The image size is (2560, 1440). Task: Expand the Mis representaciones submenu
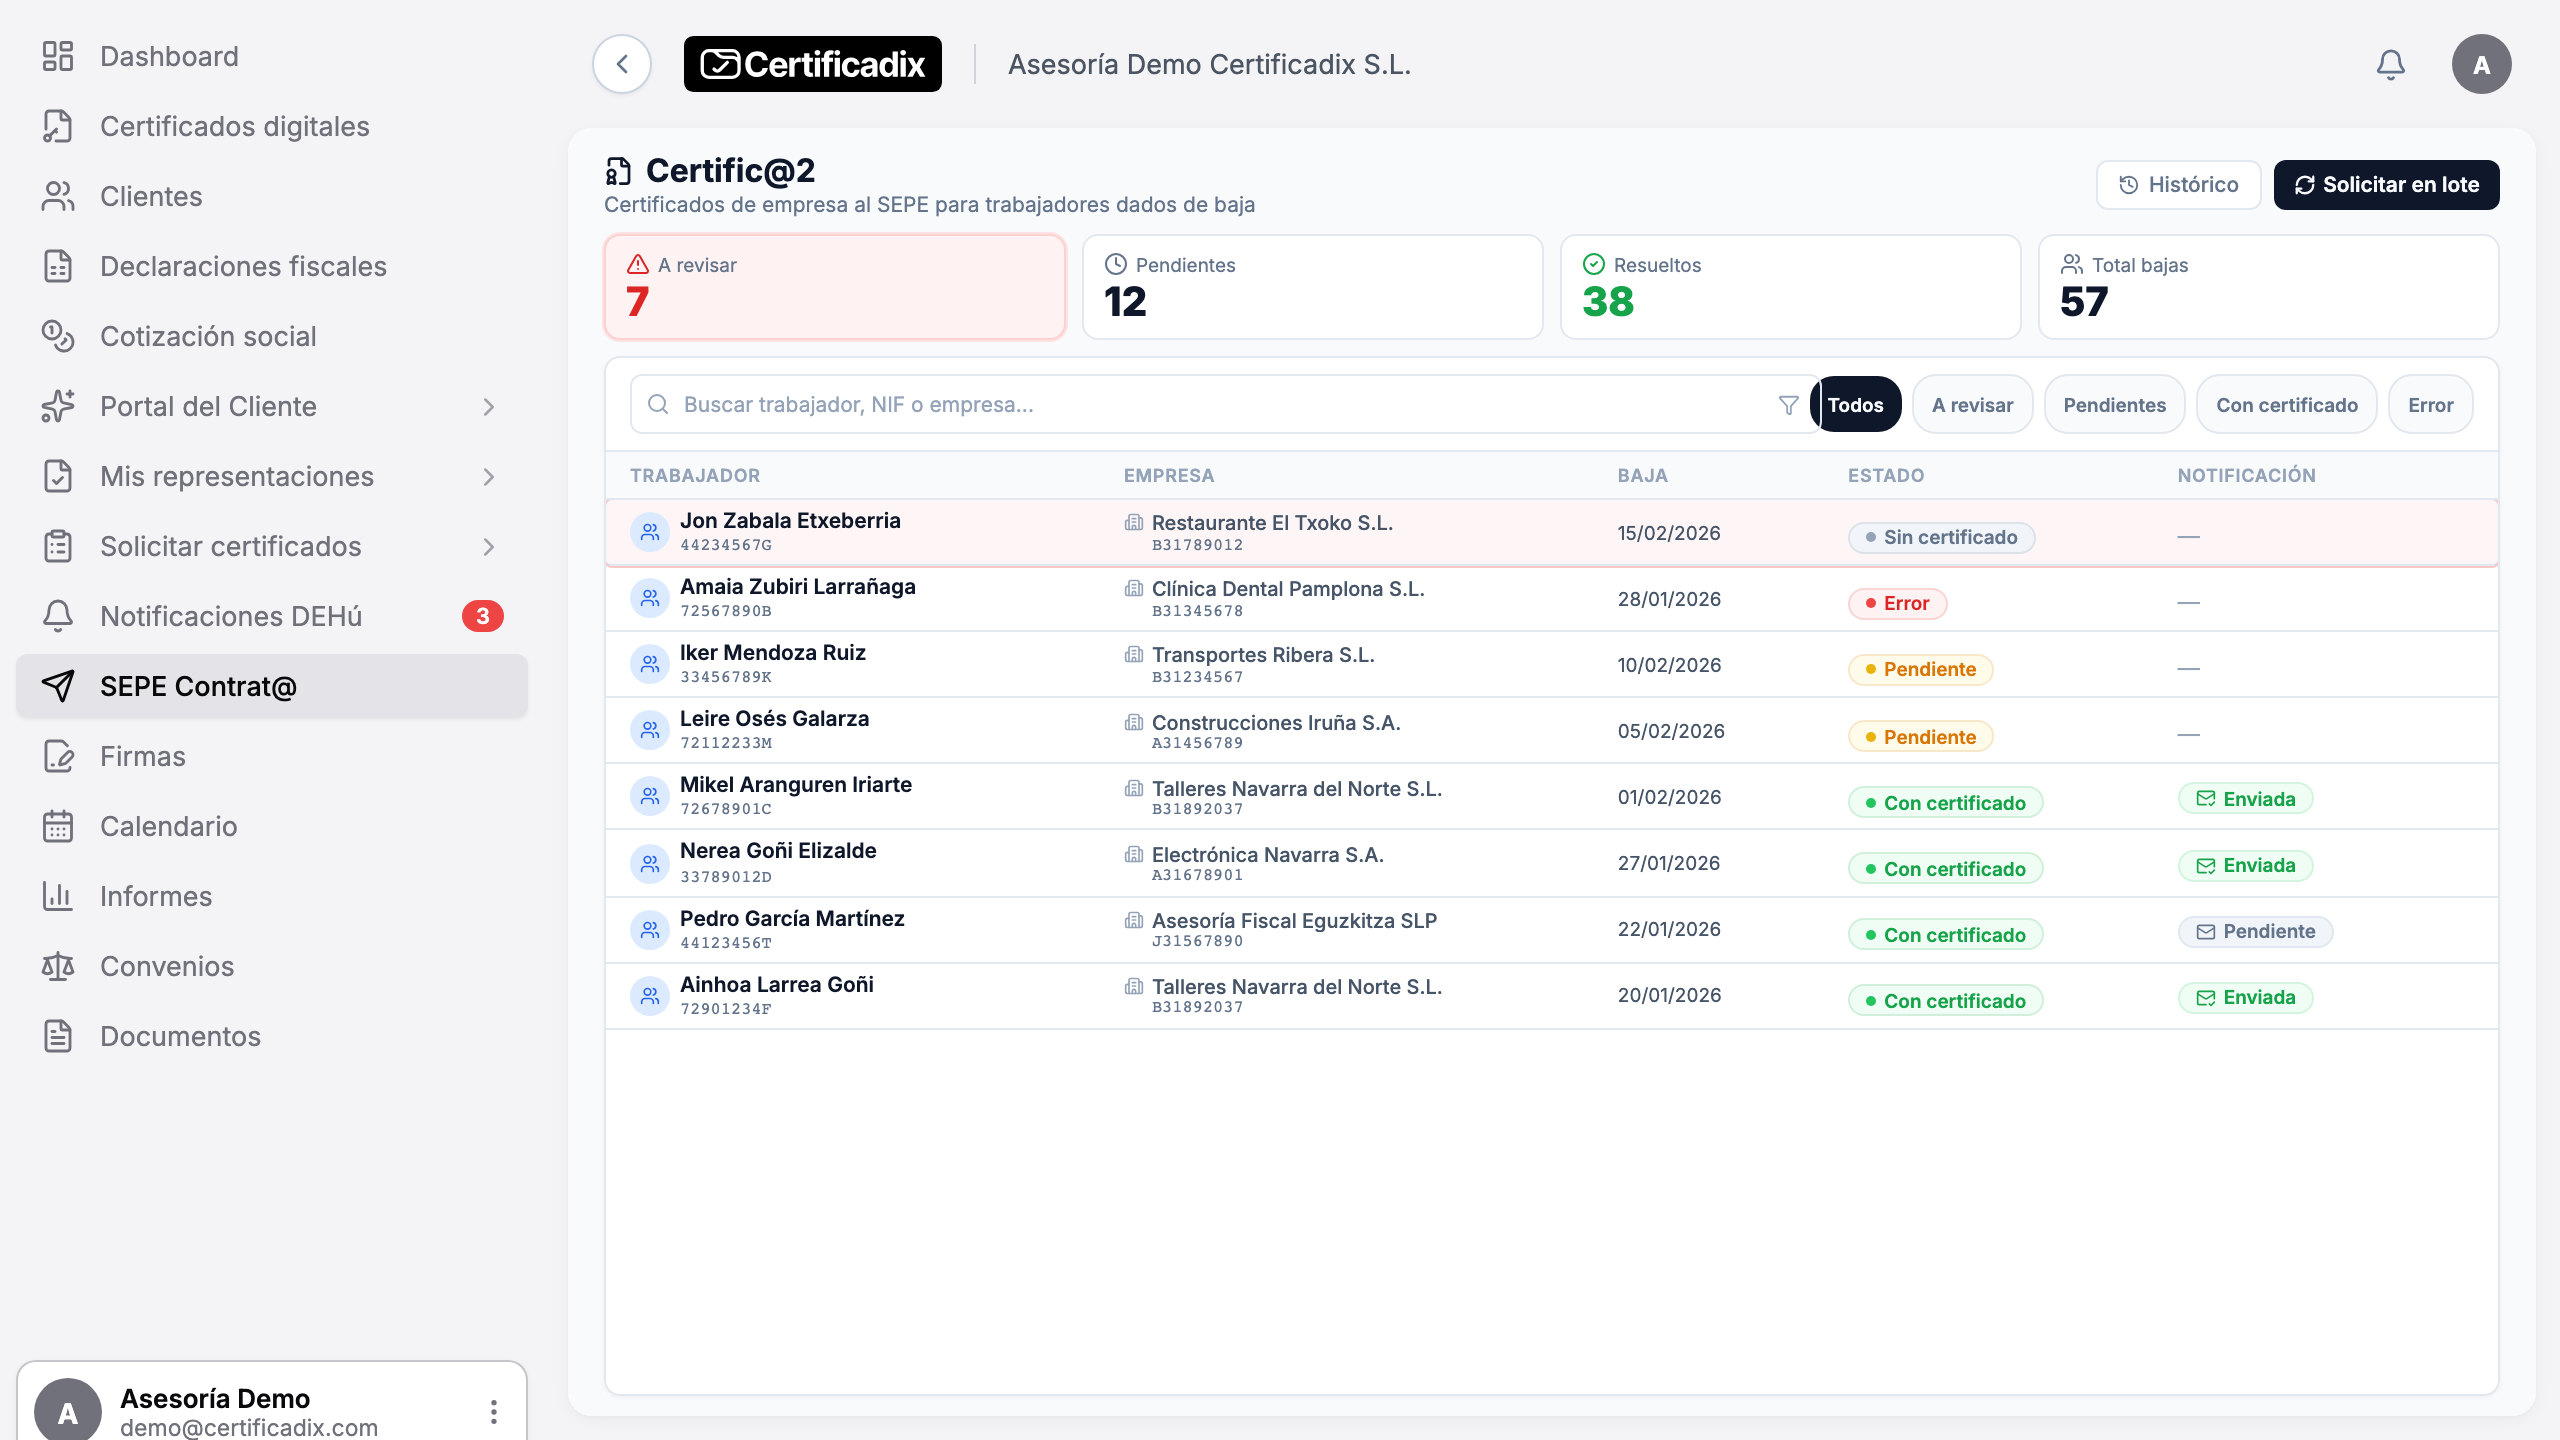coord(489,476)
